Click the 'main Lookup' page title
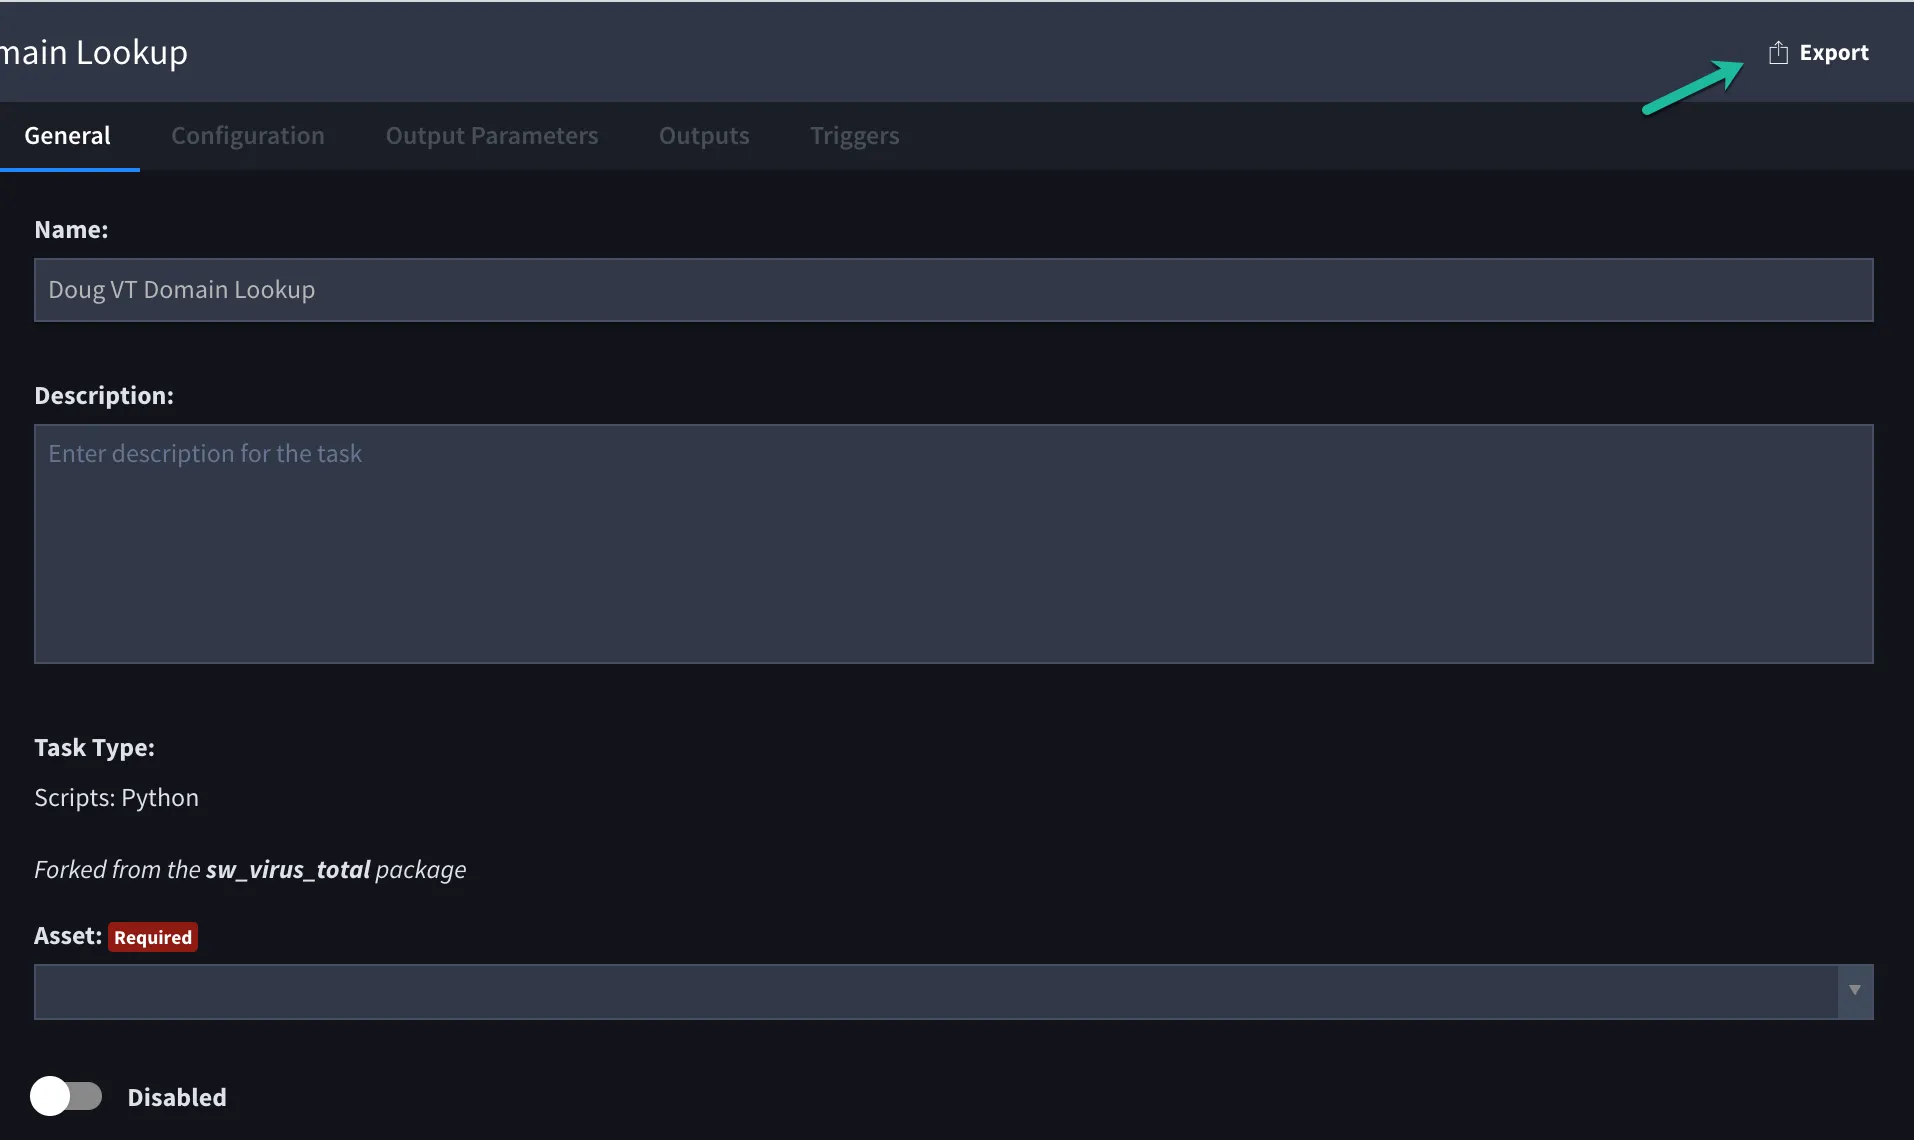The image size is (1914, 1140). point(94,52)
